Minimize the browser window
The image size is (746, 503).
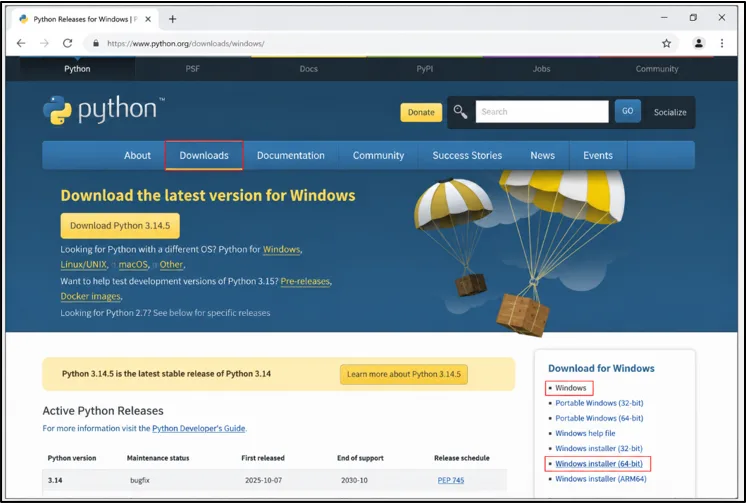664,18
